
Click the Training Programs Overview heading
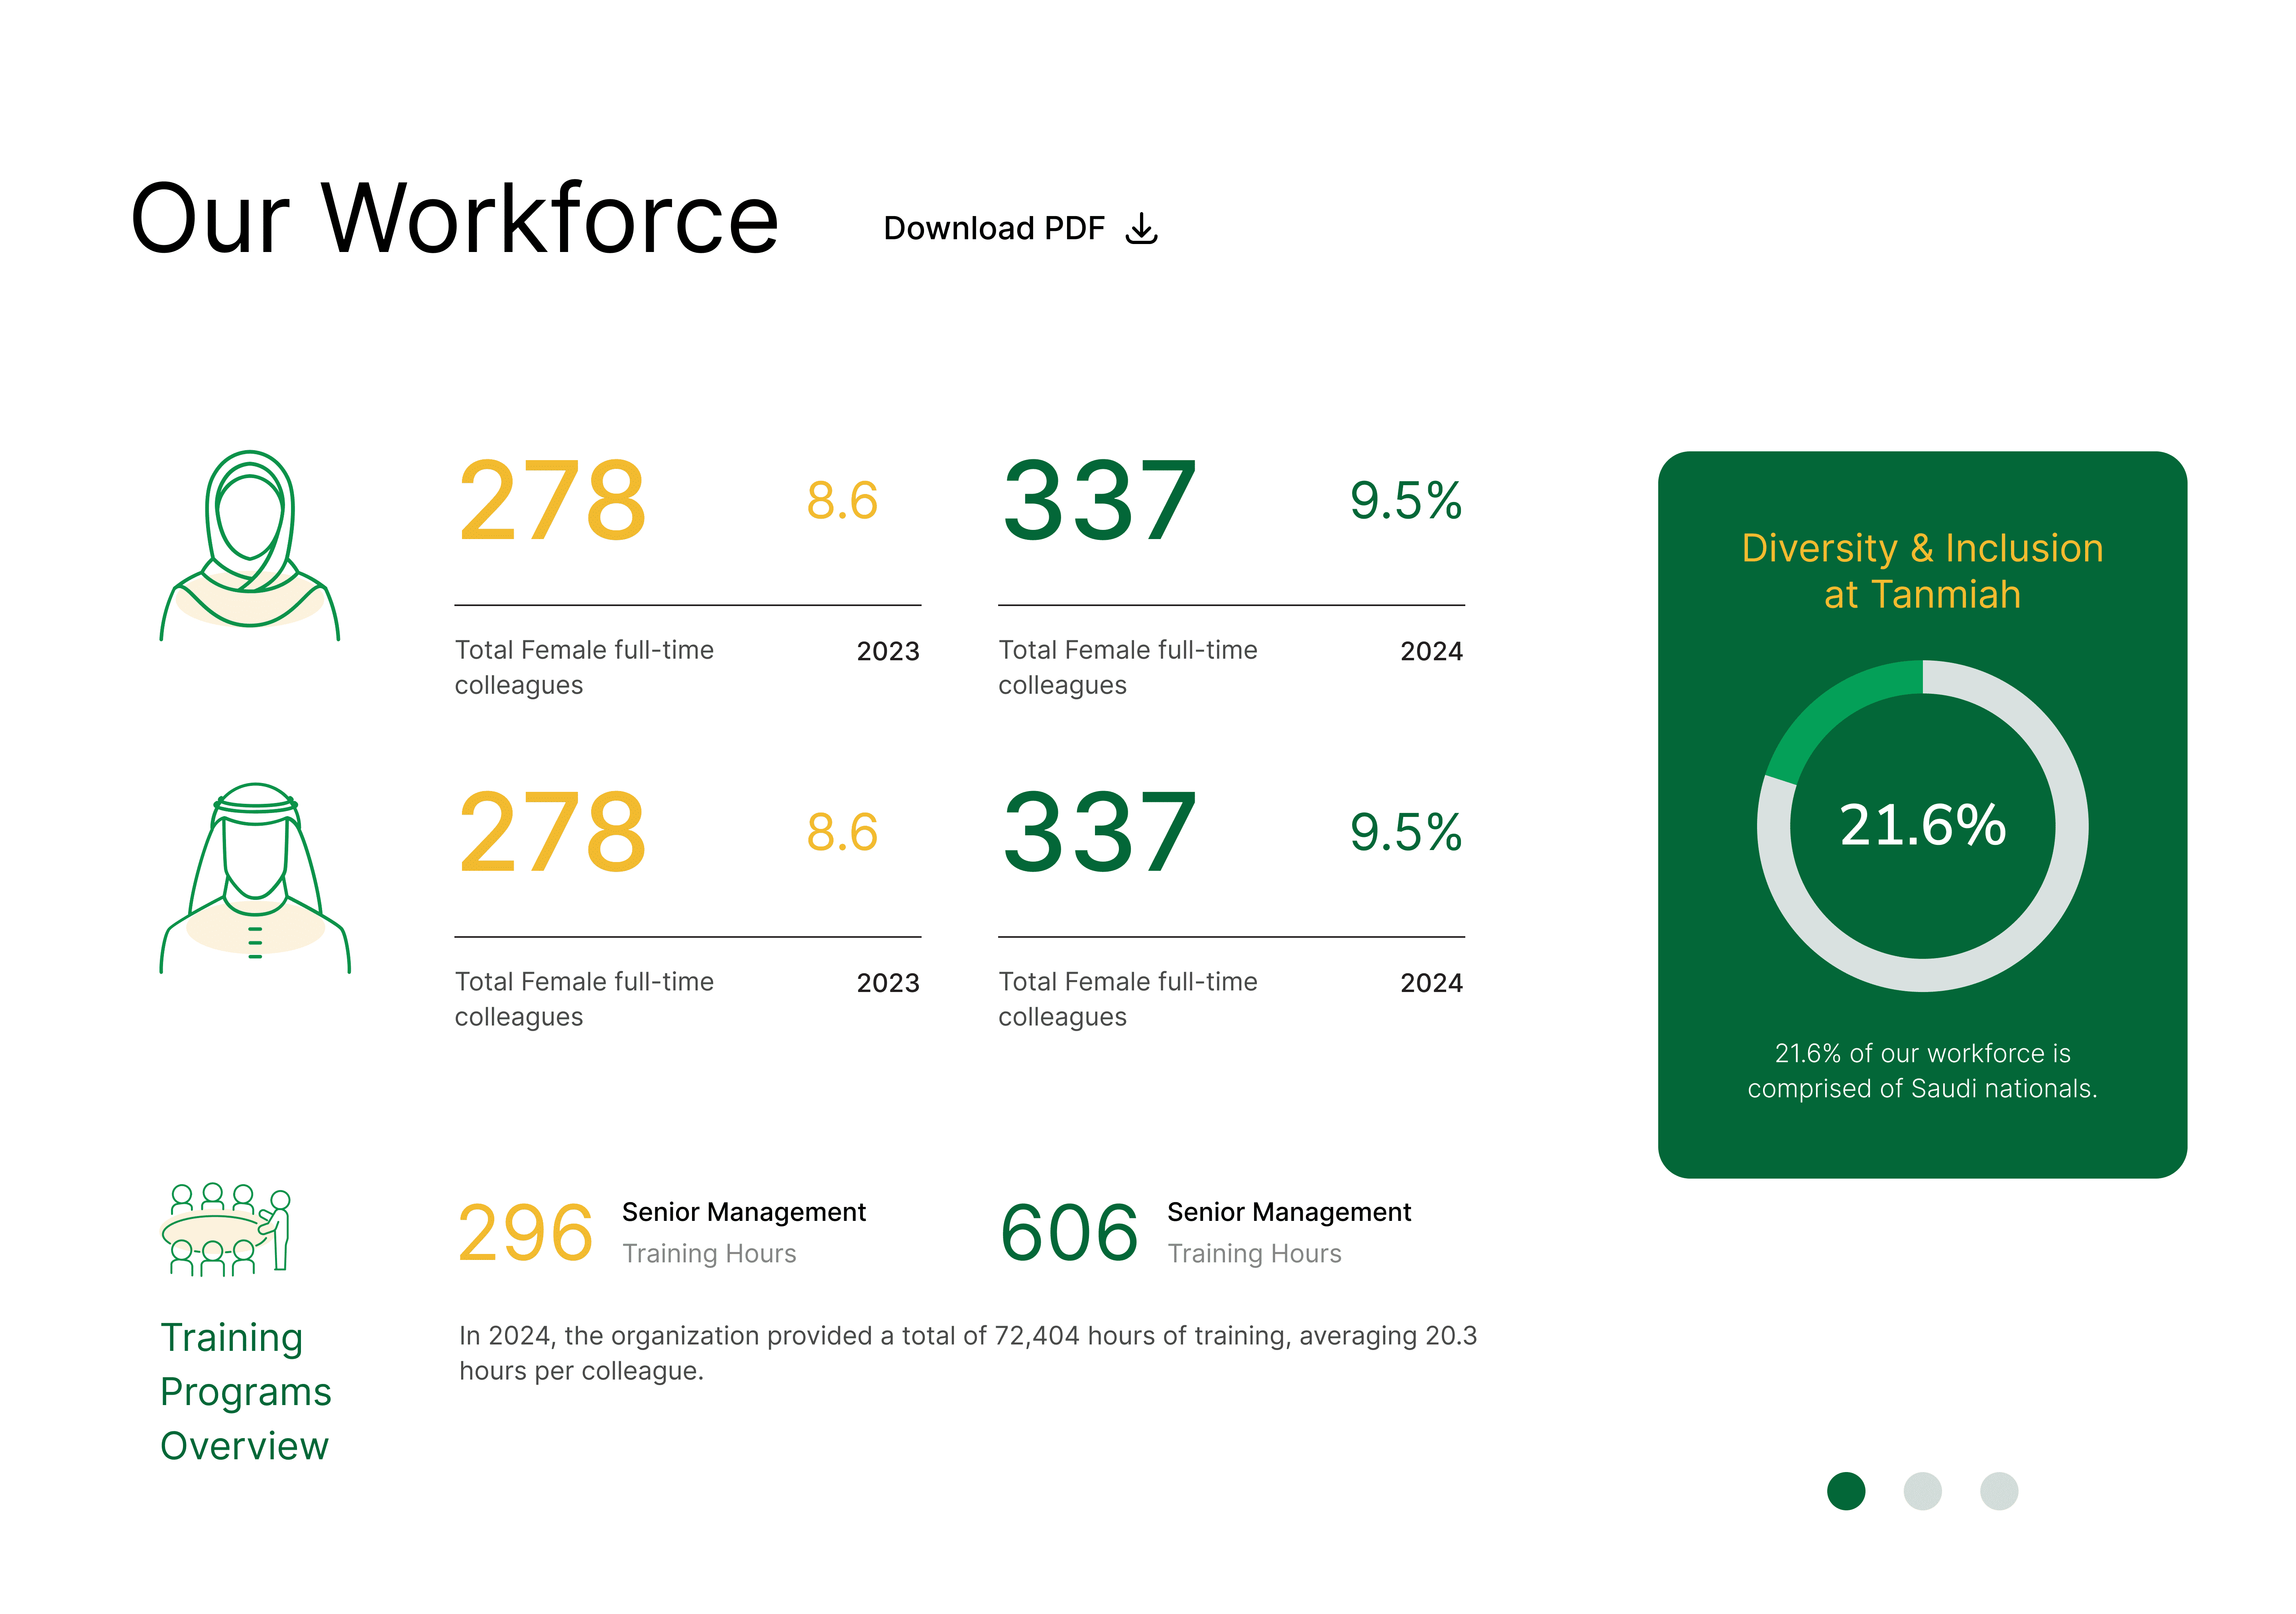(x=245, y=1391)
